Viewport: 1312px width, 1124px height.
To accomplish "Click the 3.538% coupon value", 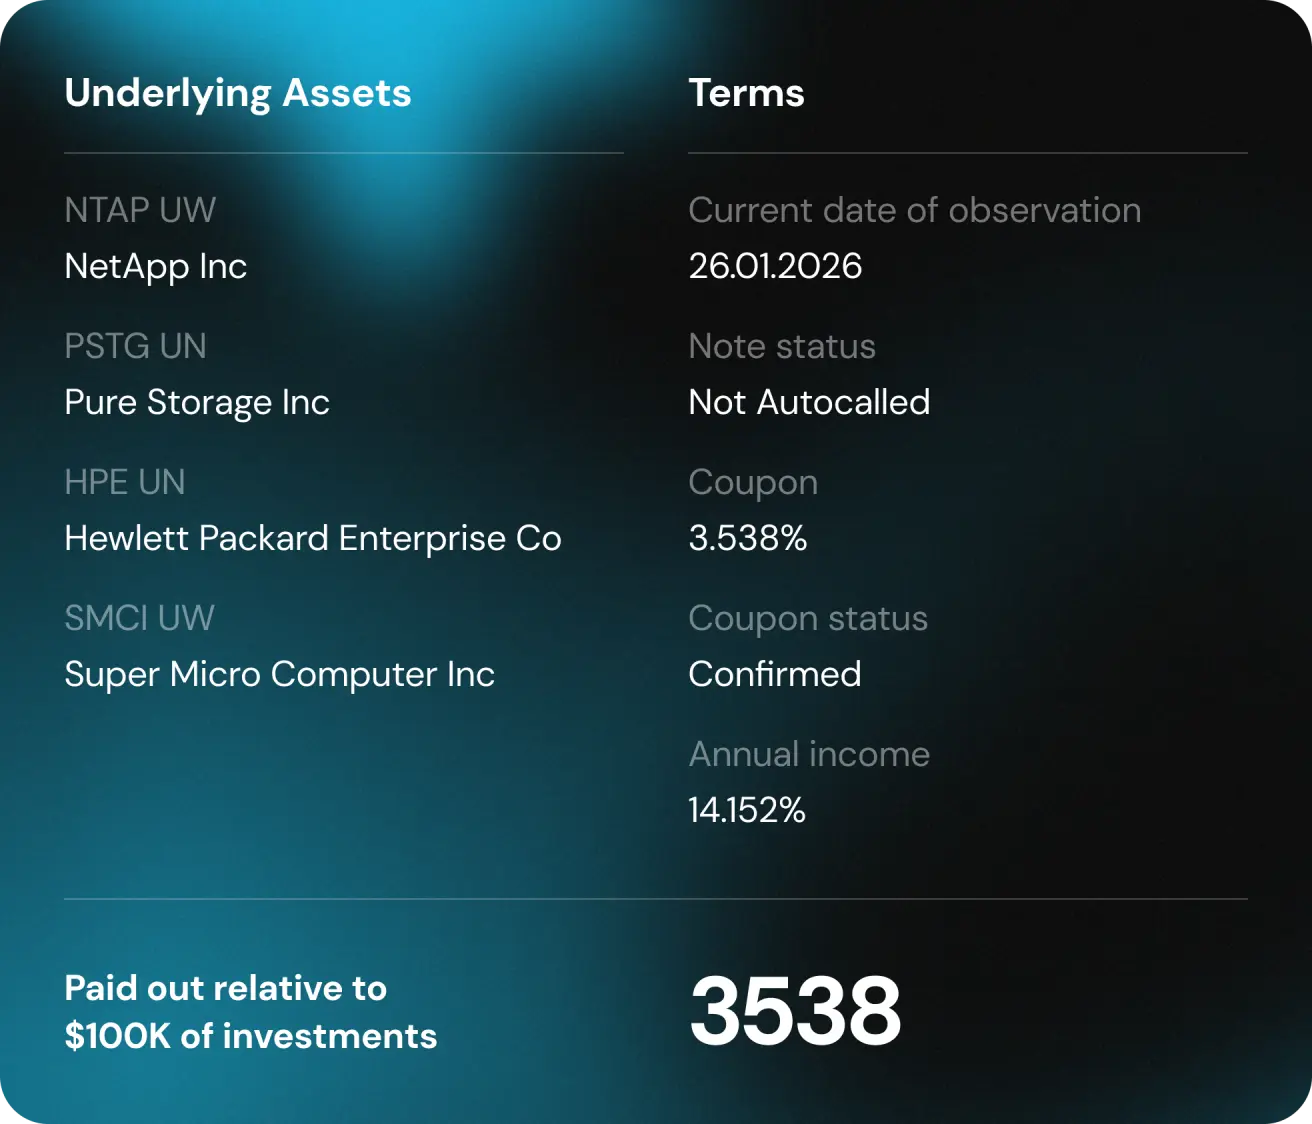I will coord(747,538).
